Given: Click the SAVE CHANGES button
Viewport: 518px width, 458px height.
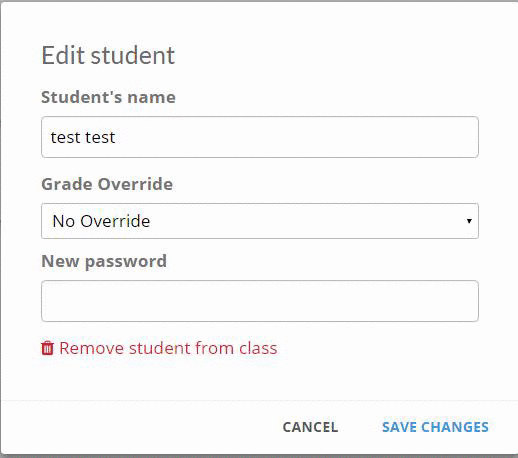Looking at the screenshot, I should point(435,427).
